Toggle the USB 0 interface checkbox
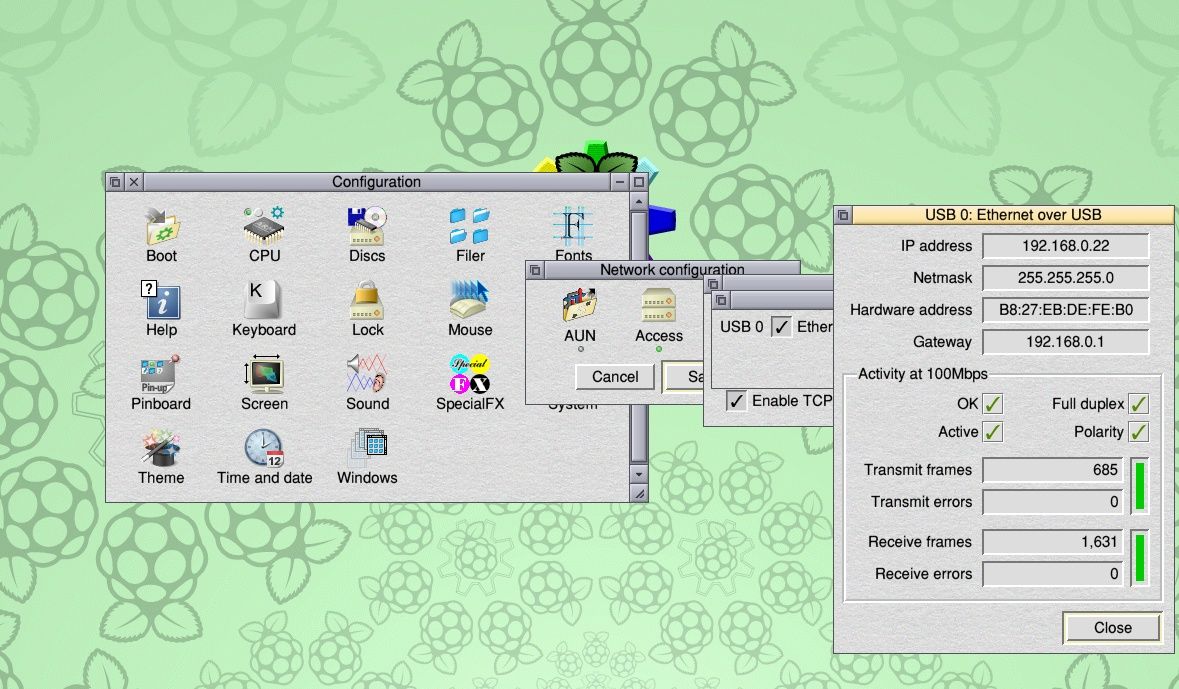The image size is (1179, 689). 781,326
